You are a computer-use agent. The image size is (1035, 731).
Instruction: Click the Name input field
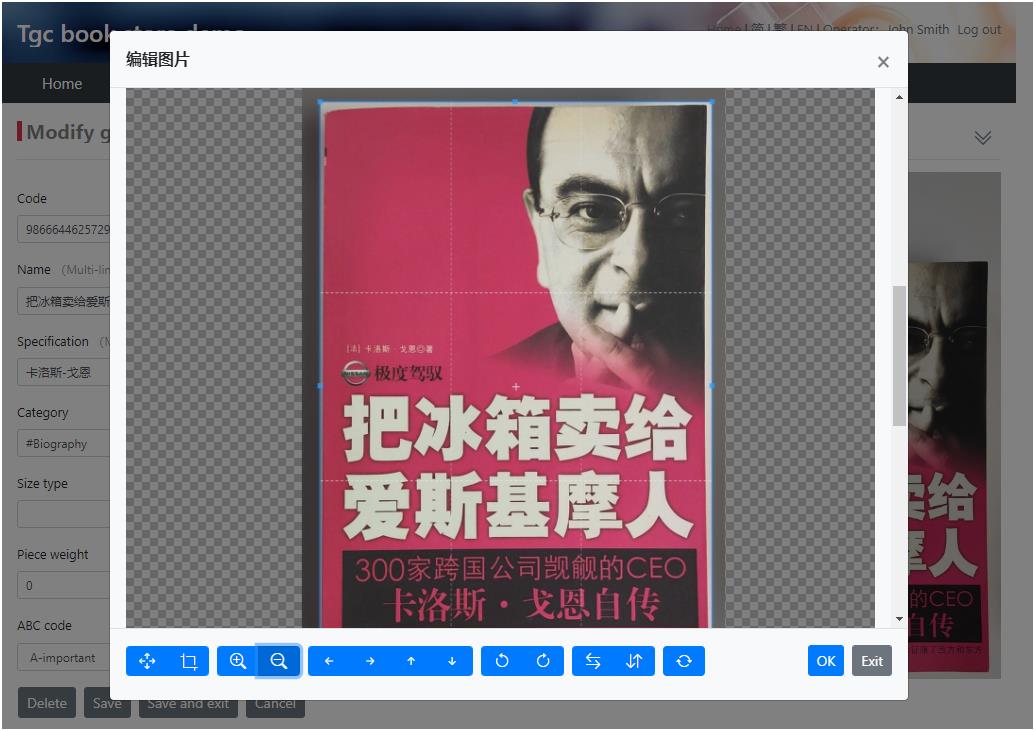pos(64,301)
